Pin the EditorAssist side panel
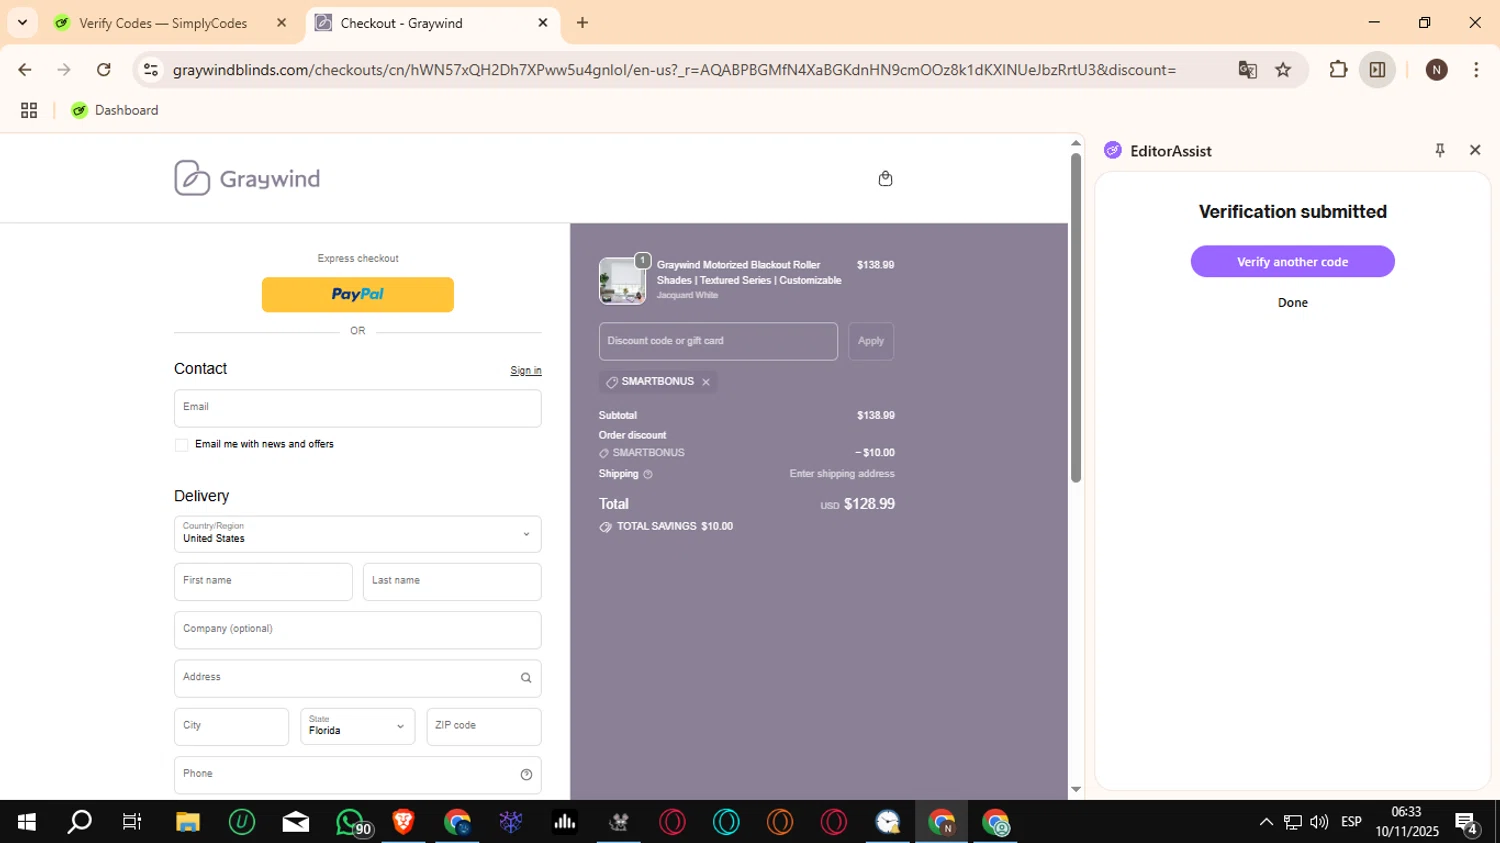1500x843 pixels. pos(1440,150)
